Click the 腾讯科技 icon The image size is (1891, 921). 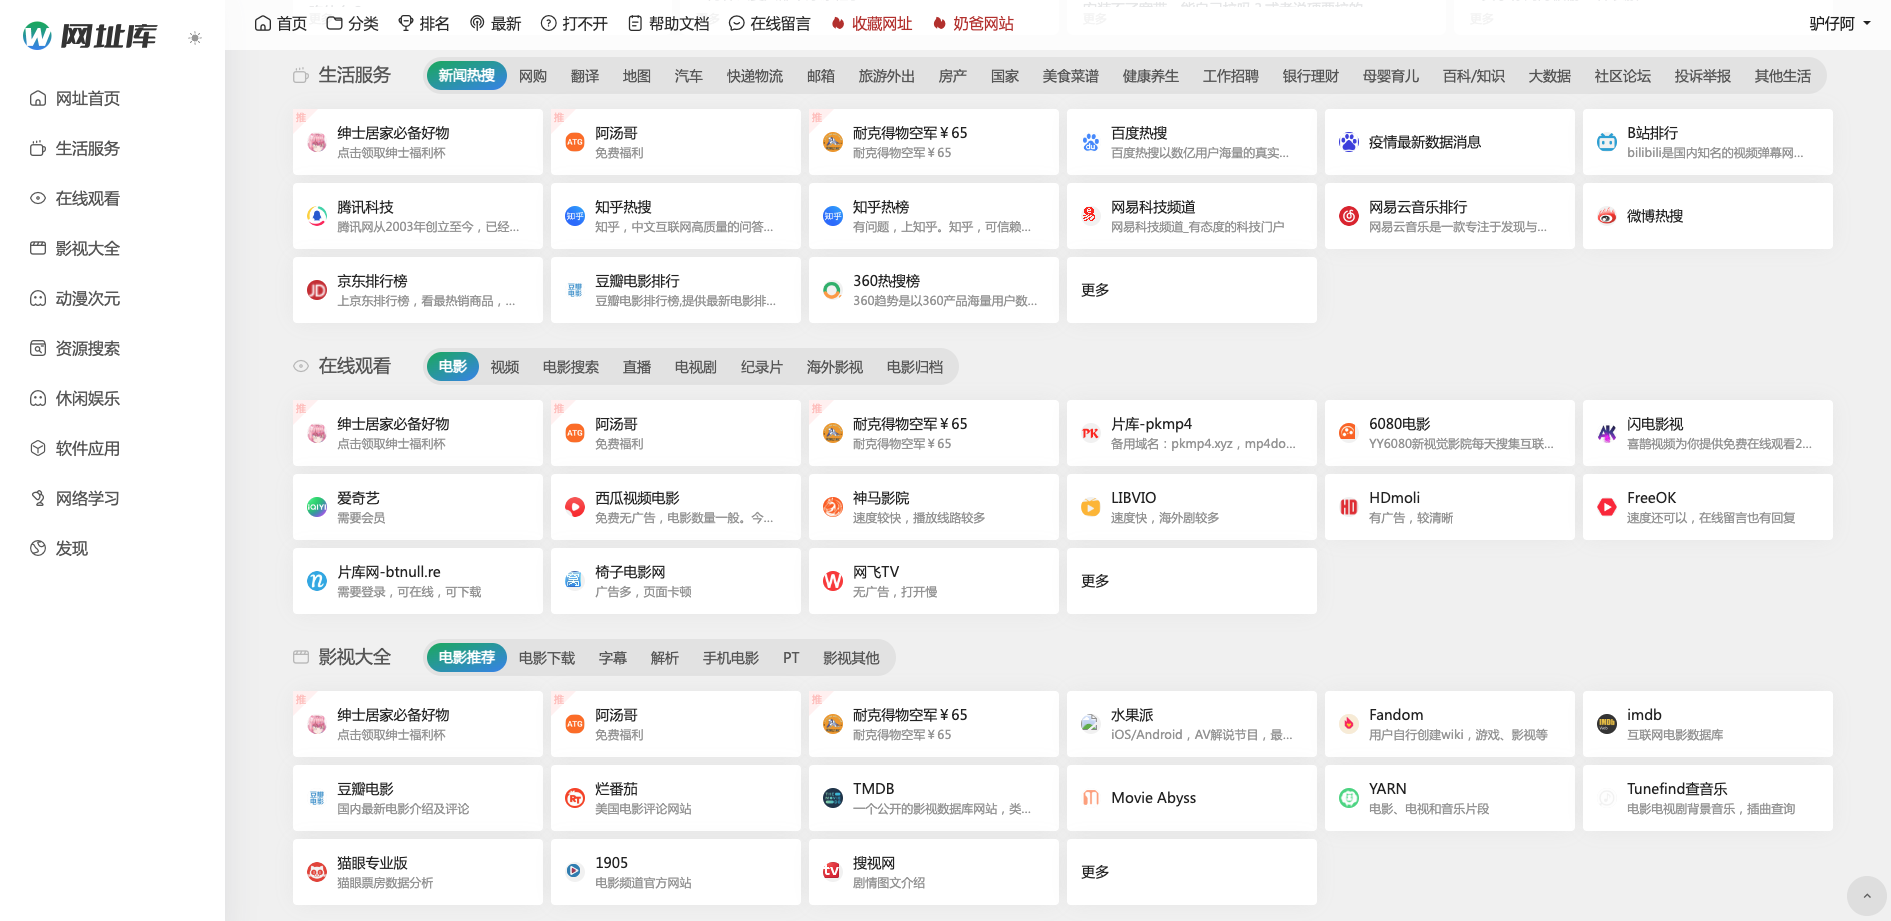tap(317, 216)
